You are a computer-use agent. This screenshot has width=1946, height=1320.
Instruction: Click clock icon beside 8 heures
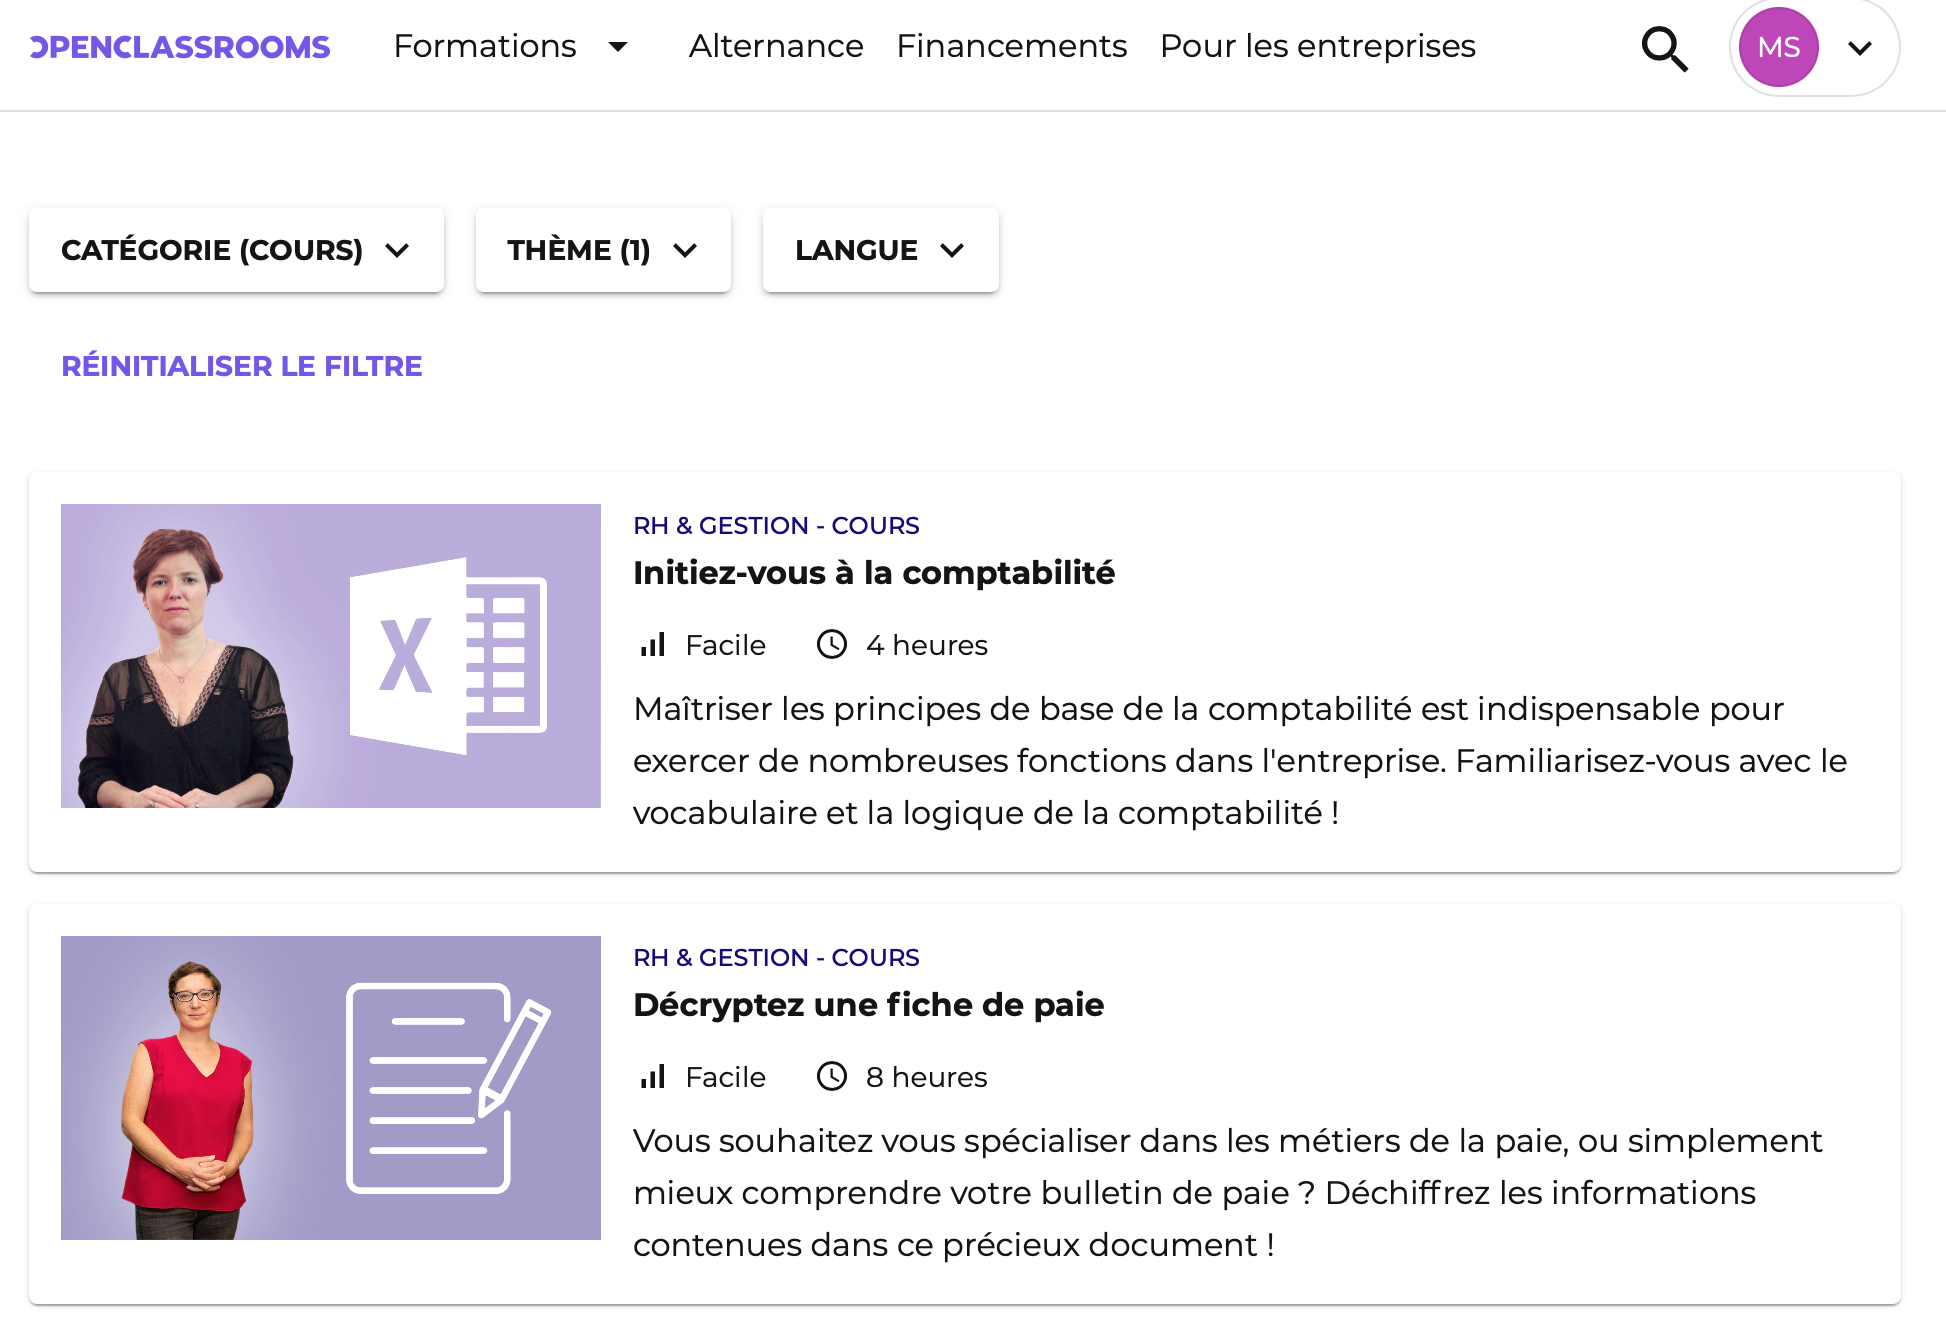[x=831, y=1076]
